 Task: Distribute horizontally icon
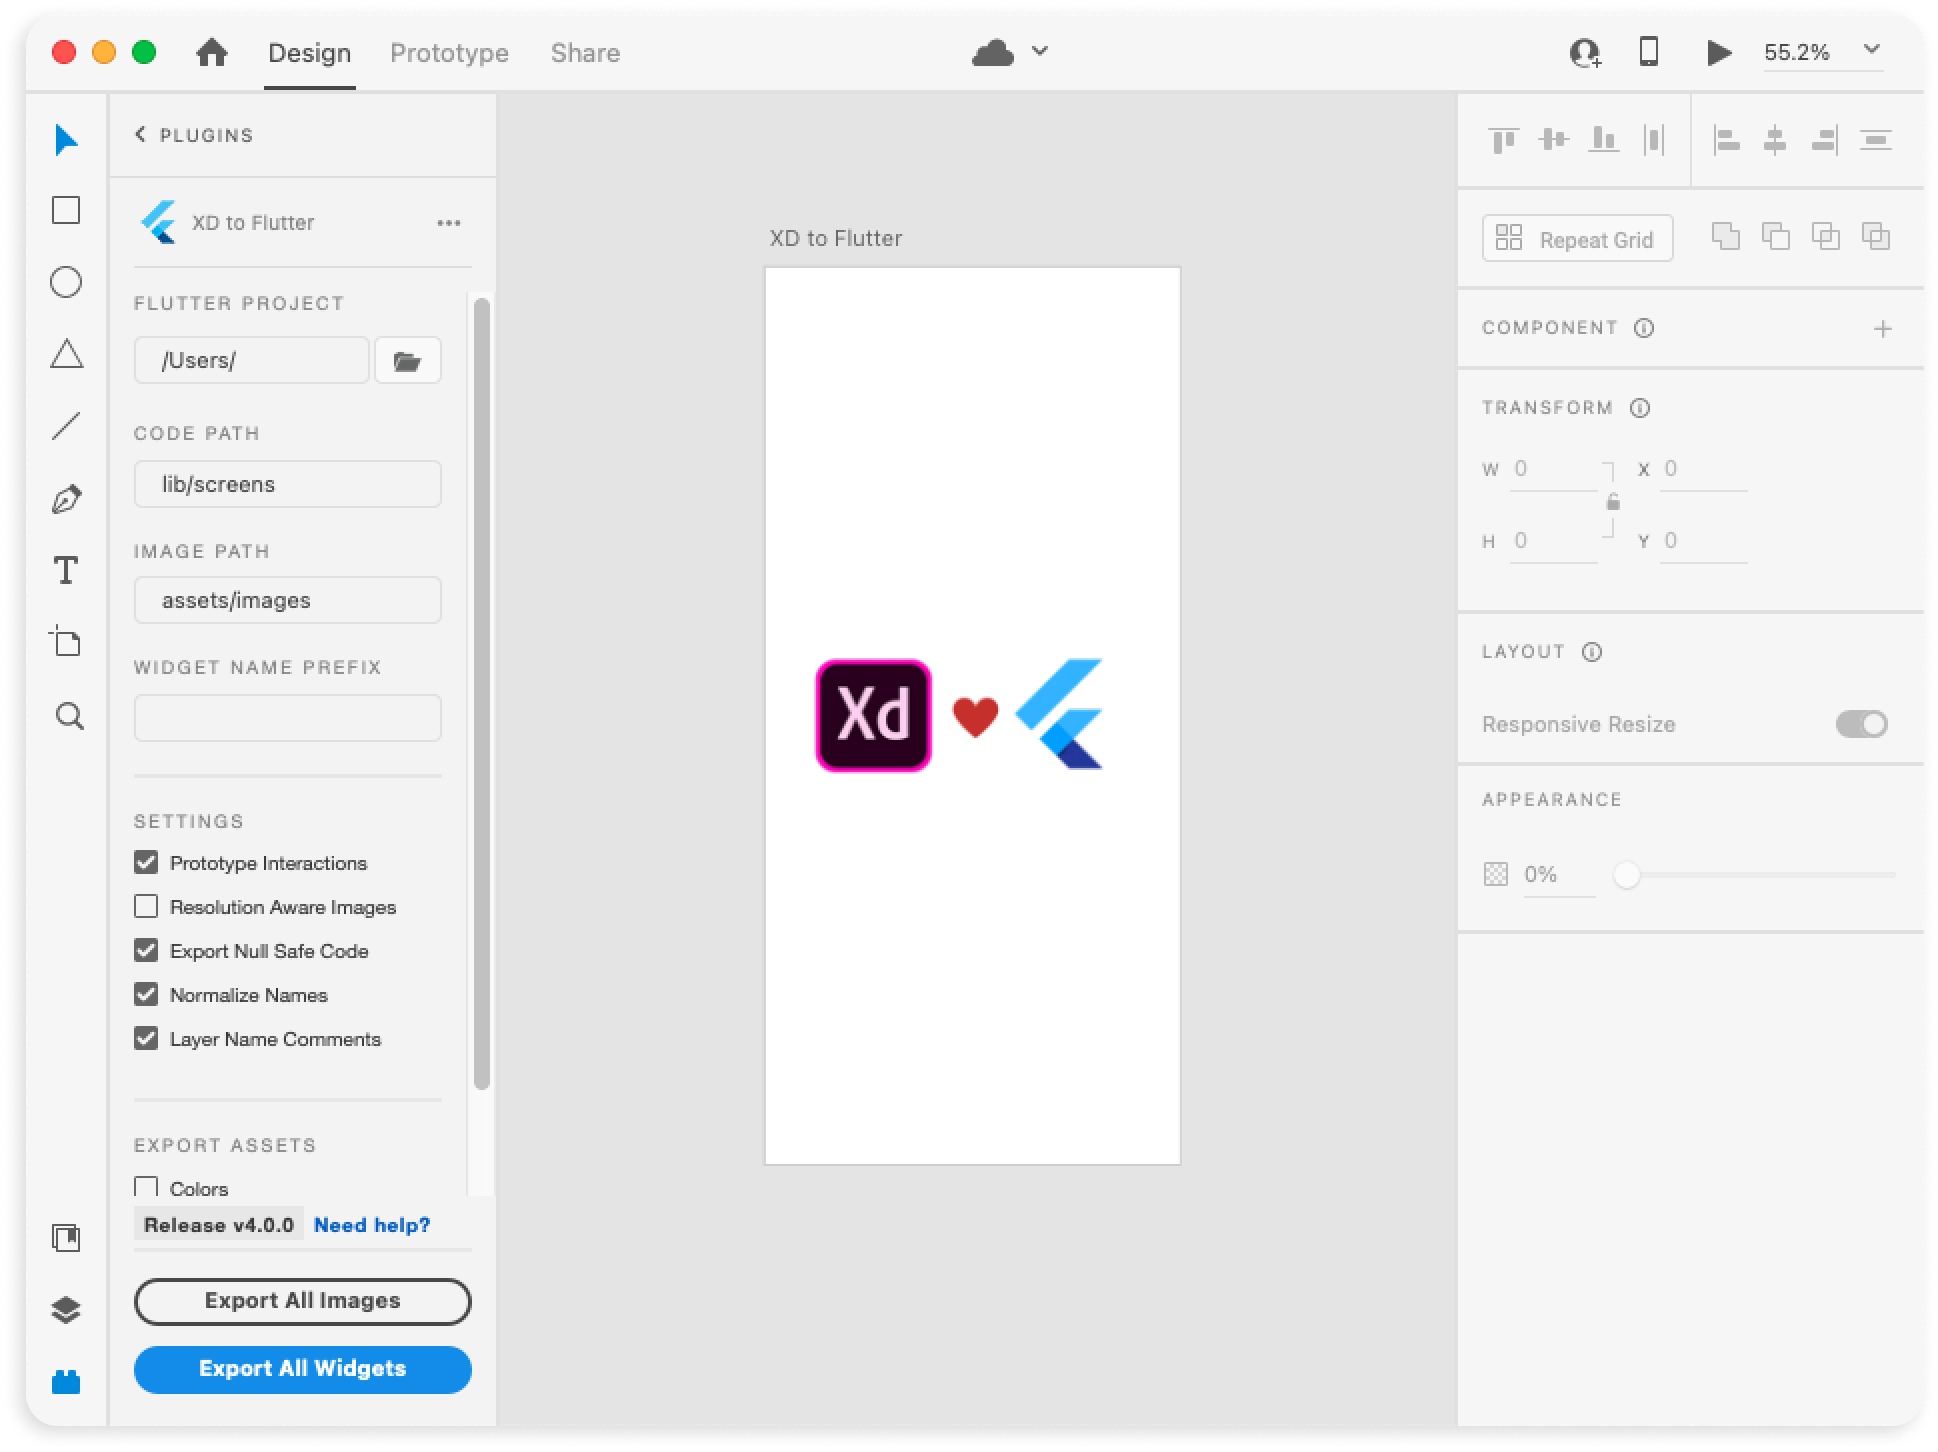1654,140
